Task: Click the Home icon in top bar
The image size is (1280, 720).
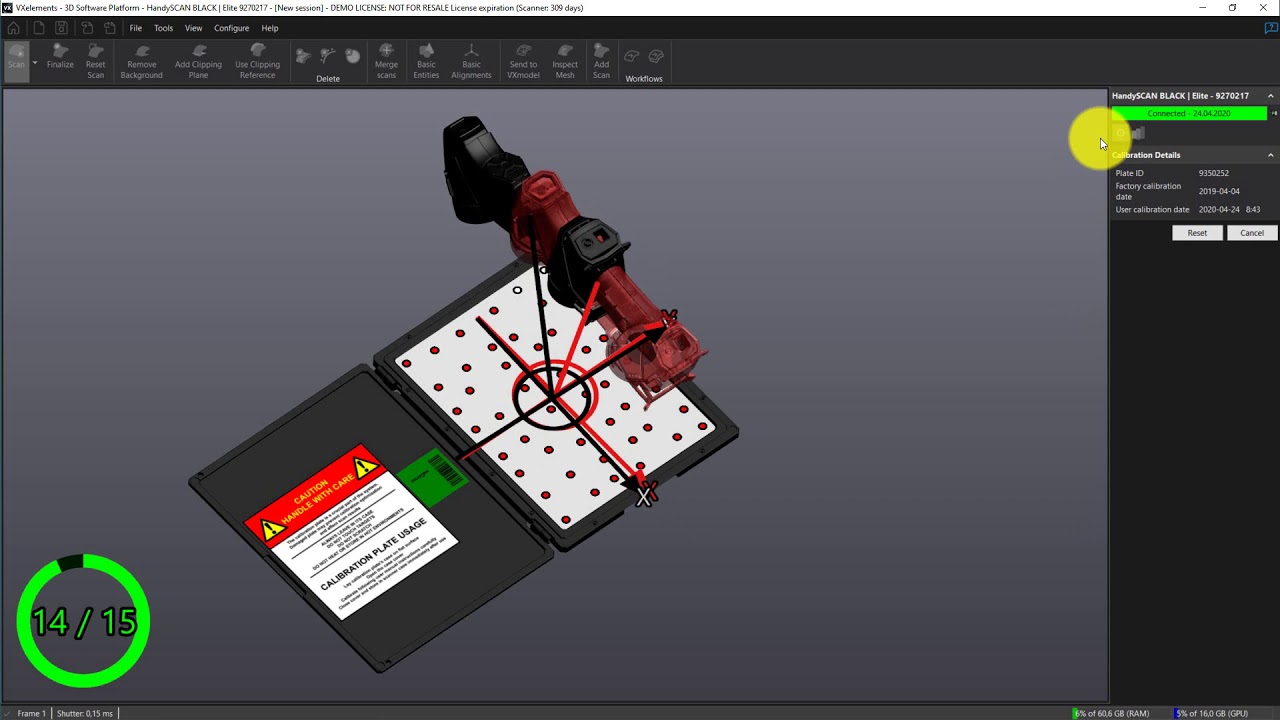Action: pos(13,28)
